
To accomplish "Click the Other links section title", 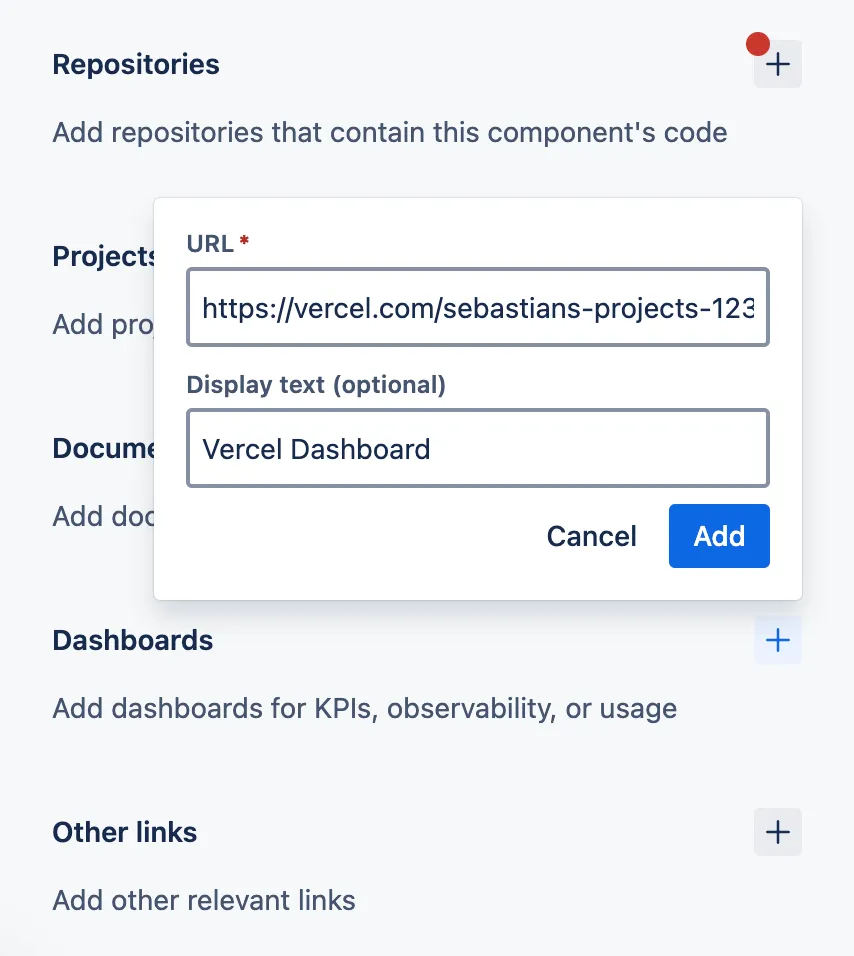I will [x=124, y=832].
